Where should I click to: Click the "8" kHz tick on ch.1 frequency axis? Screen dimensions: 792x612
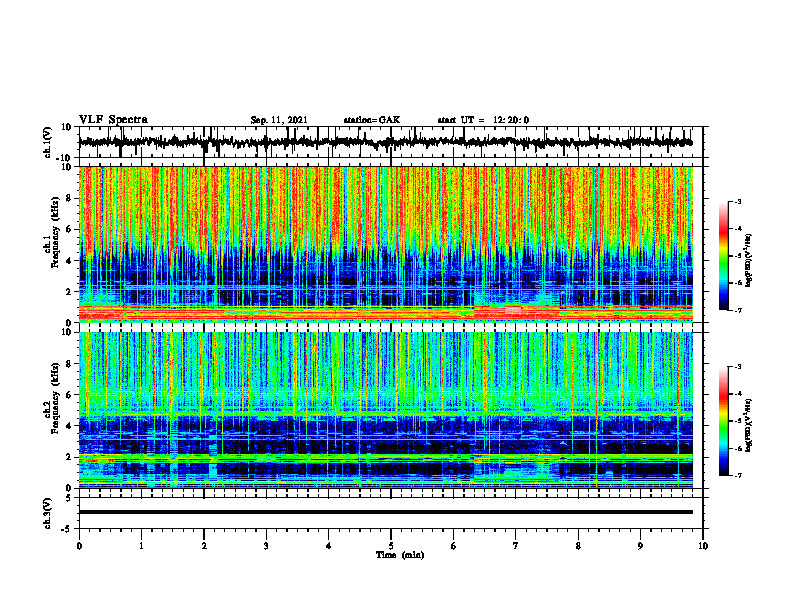[70, 198]
